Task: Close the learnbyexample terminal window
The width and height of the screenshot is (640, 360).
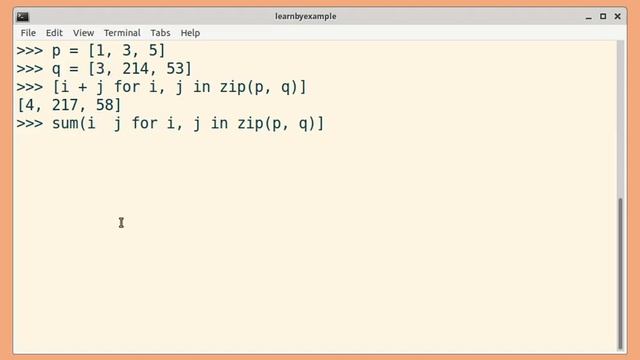Action: (618, 16)
